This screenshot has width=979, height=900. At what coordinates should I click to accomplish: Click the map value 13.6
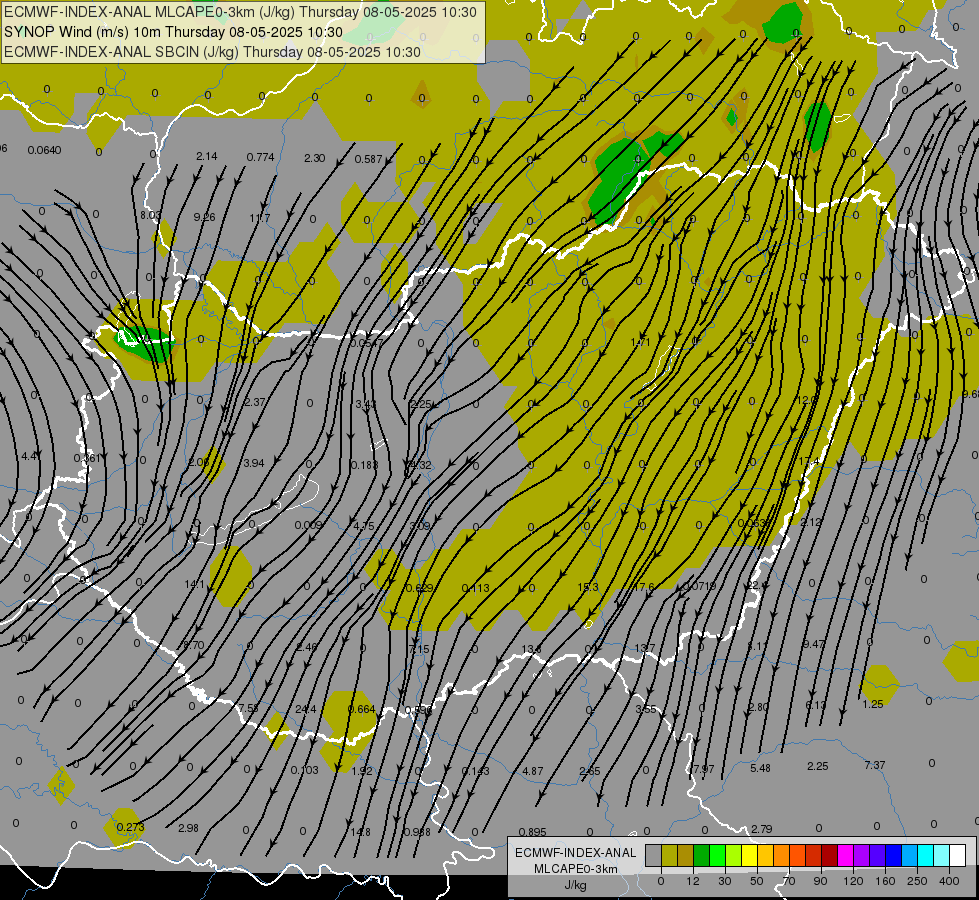click(531, 649)
